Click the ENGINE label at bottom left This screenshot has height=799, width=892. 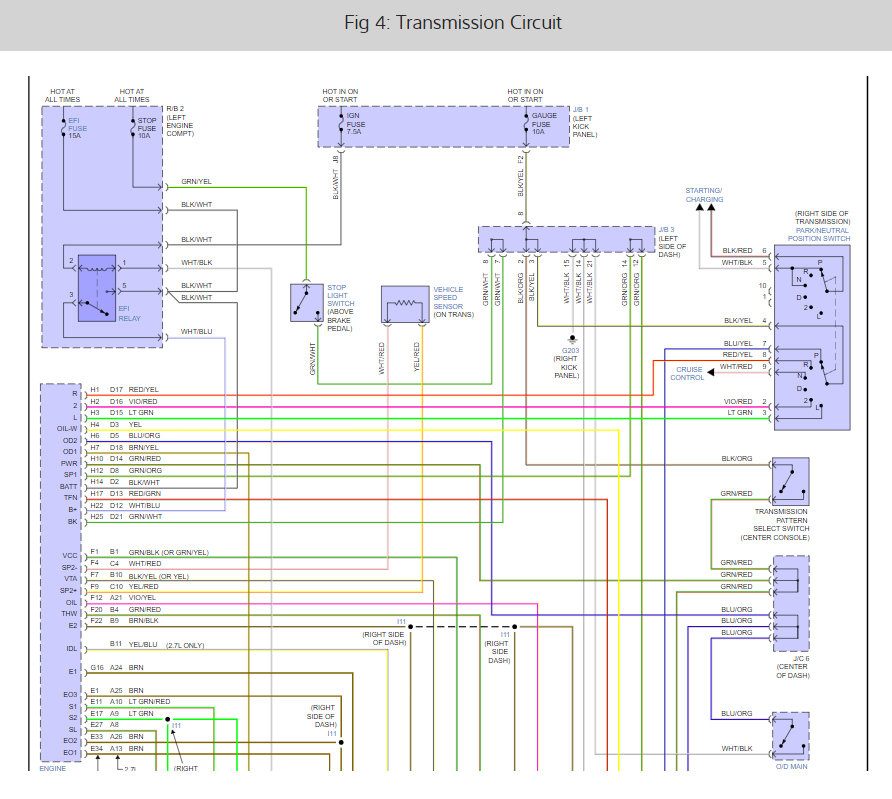tap(52, 768)
